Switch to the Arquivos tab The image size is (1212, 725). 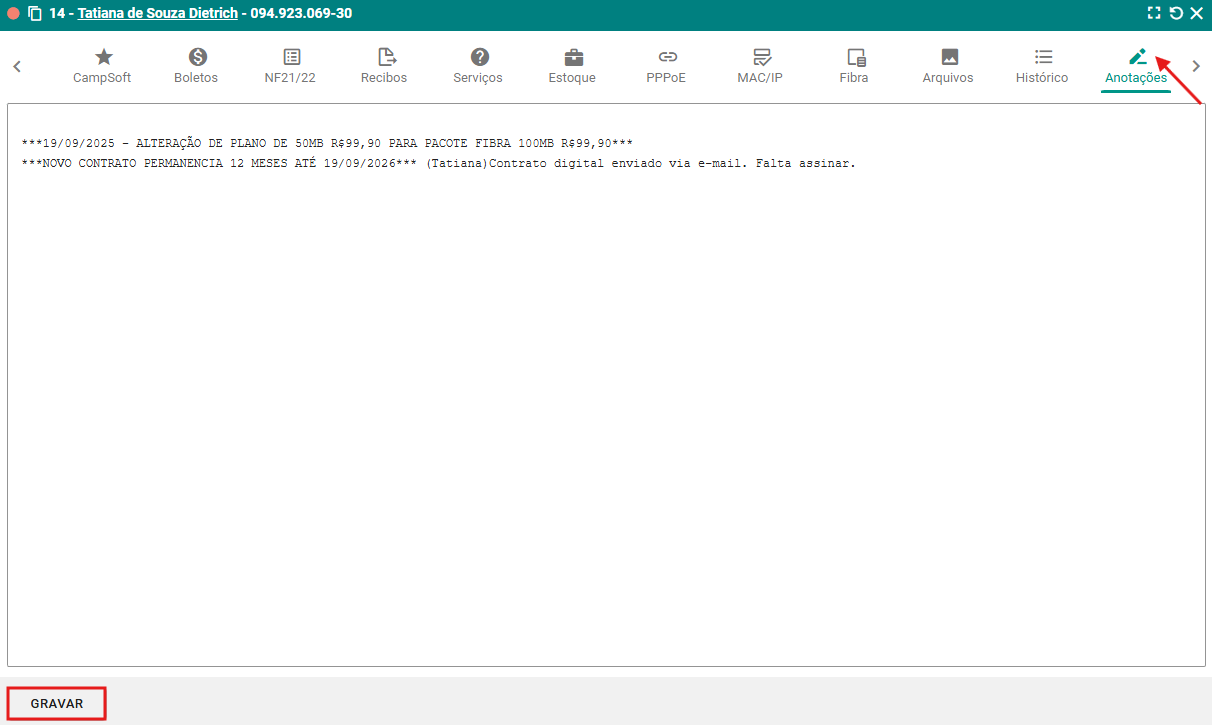tap(948, 66)
